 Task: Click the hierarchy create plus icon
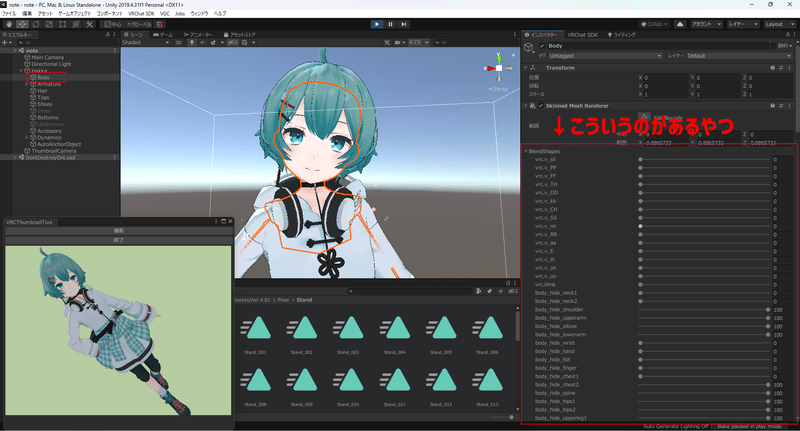(5, 42)
